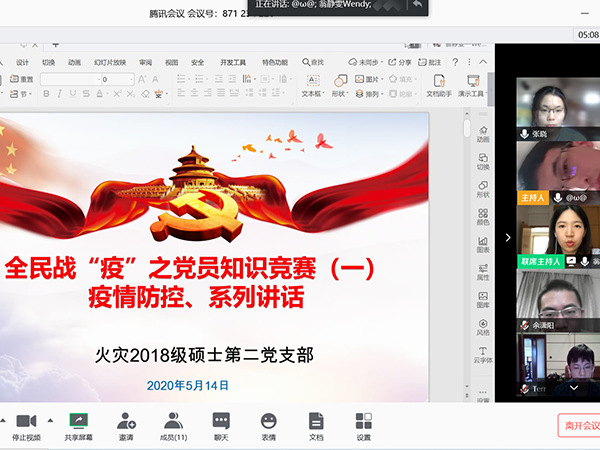The width and height of the screenshot is (600, 450).
Task: Click the 分享 share icon in ribbon
Action: pyautogui.click(x=399, y=62)
